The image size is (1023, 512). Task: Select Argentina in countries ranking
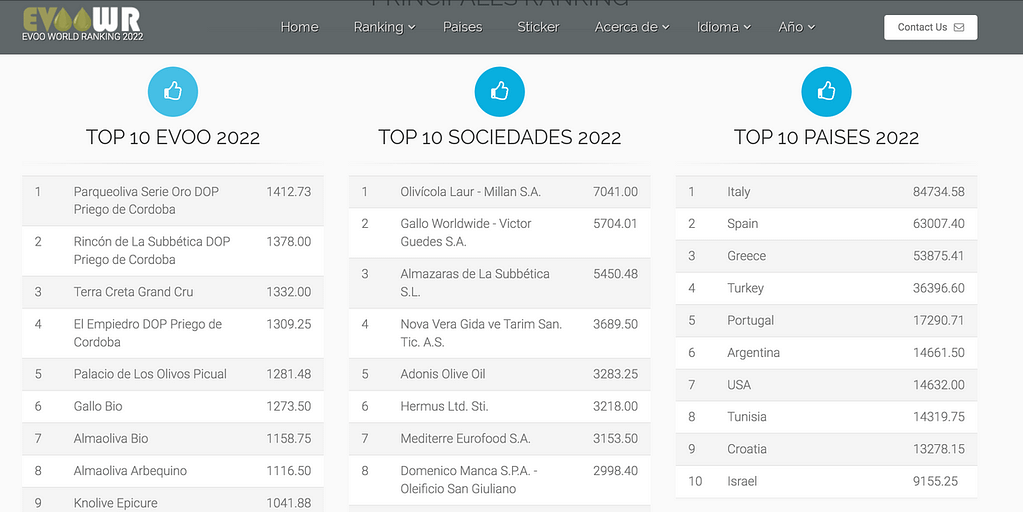coord(754,352)
